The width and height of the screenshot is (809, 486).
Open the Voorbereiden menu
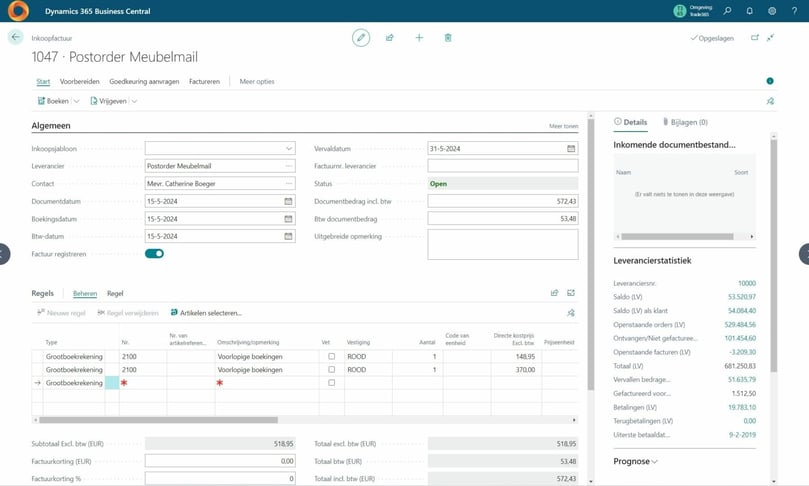pos(79,82)
